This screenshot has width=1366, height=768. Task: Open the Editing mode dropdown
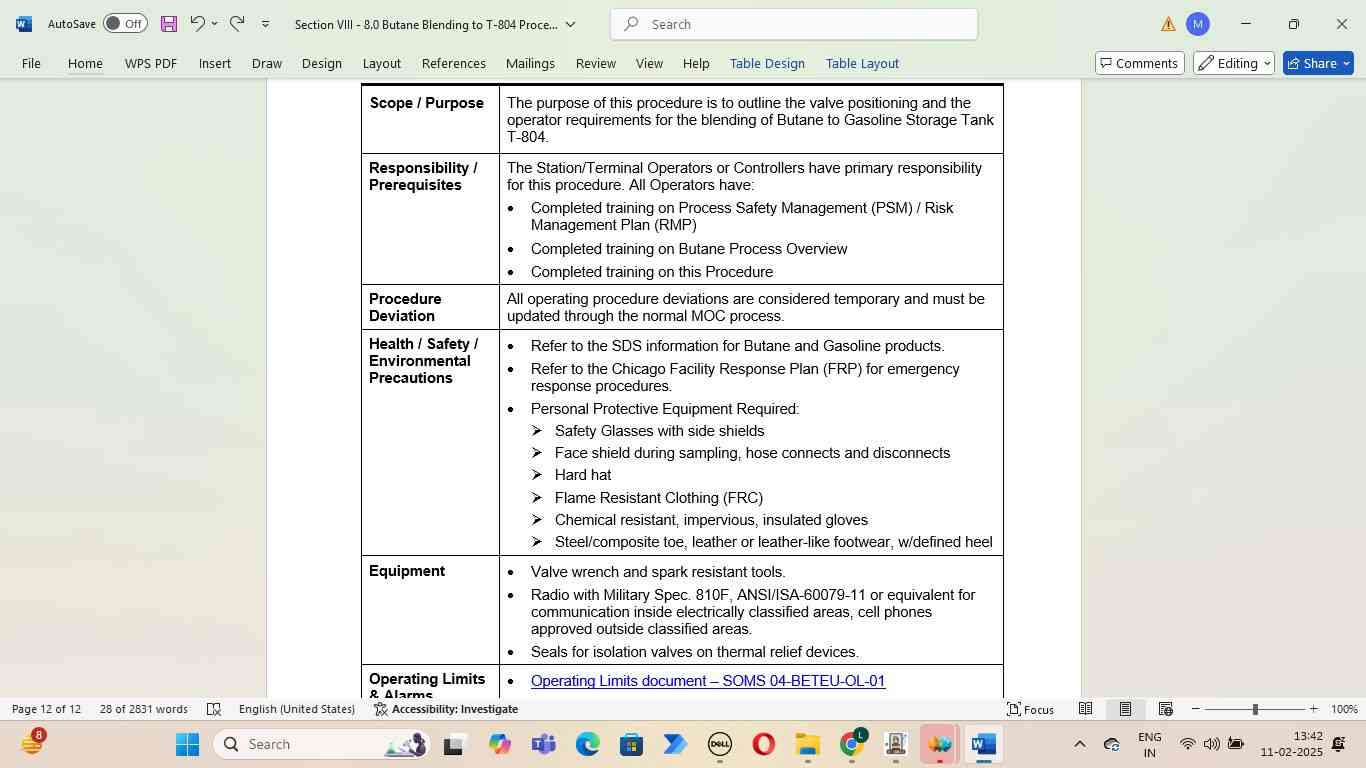click(x=1233, y=63)
